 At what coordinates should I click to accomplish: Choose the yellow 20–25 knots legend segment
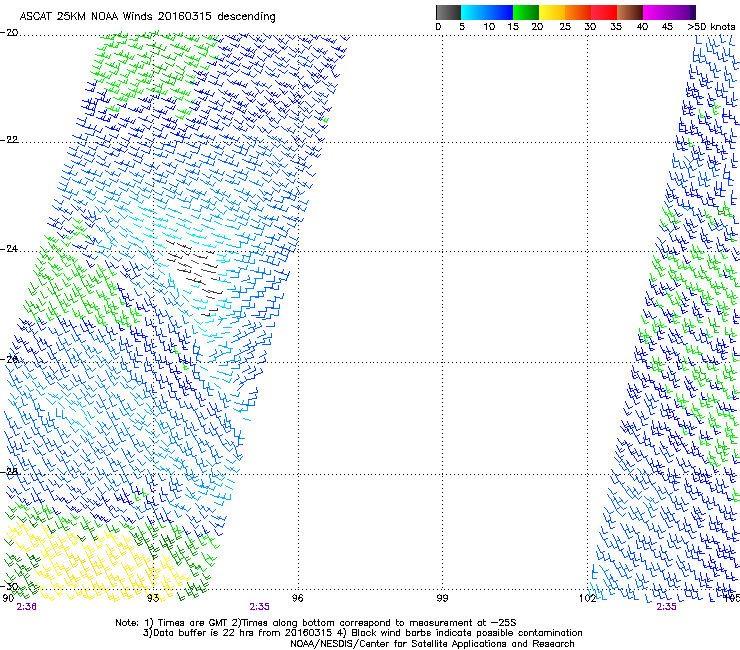pos(552,12)
